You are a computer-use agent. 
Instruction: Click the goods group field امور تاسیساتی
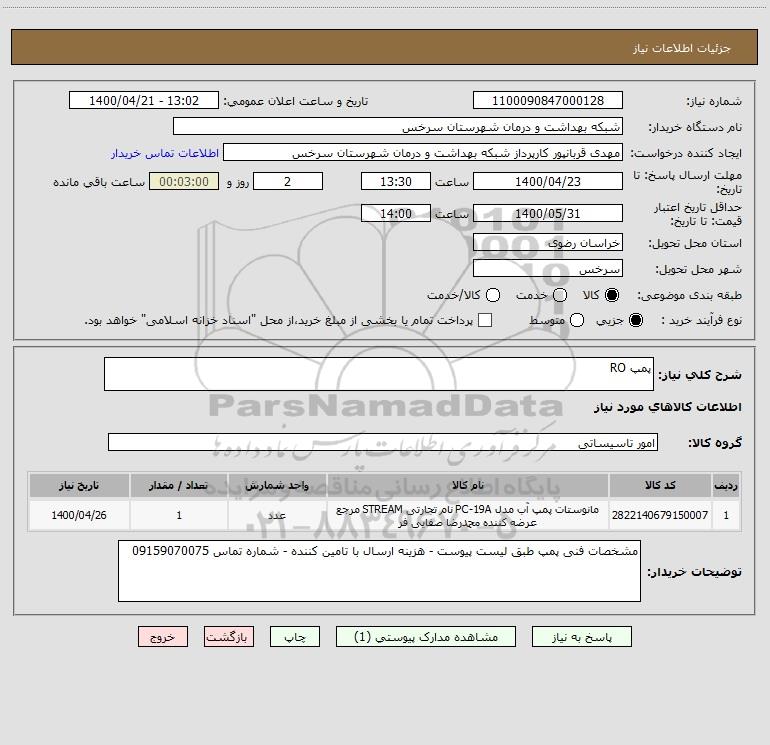point(383,442)
